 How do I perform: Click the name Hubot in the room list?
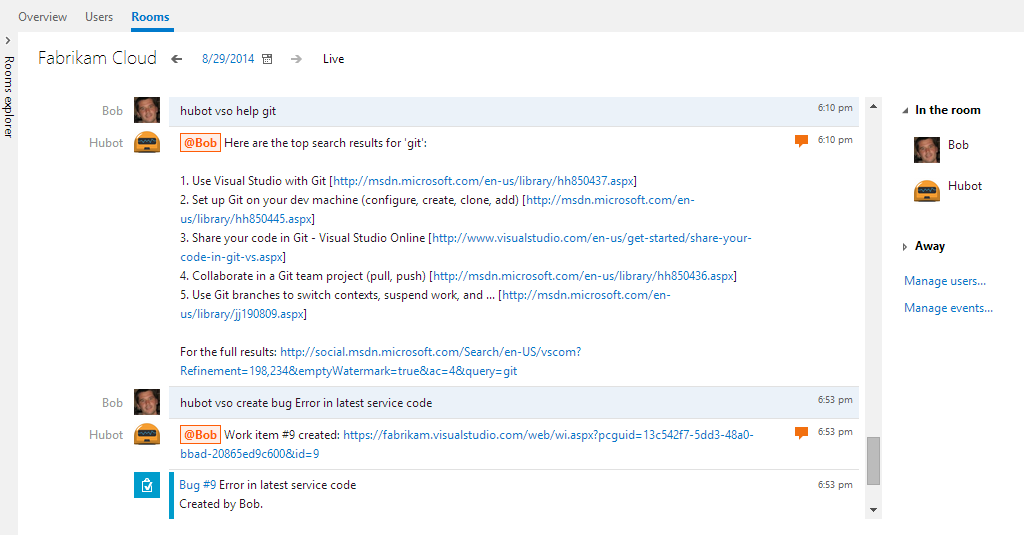coord(965,186)
